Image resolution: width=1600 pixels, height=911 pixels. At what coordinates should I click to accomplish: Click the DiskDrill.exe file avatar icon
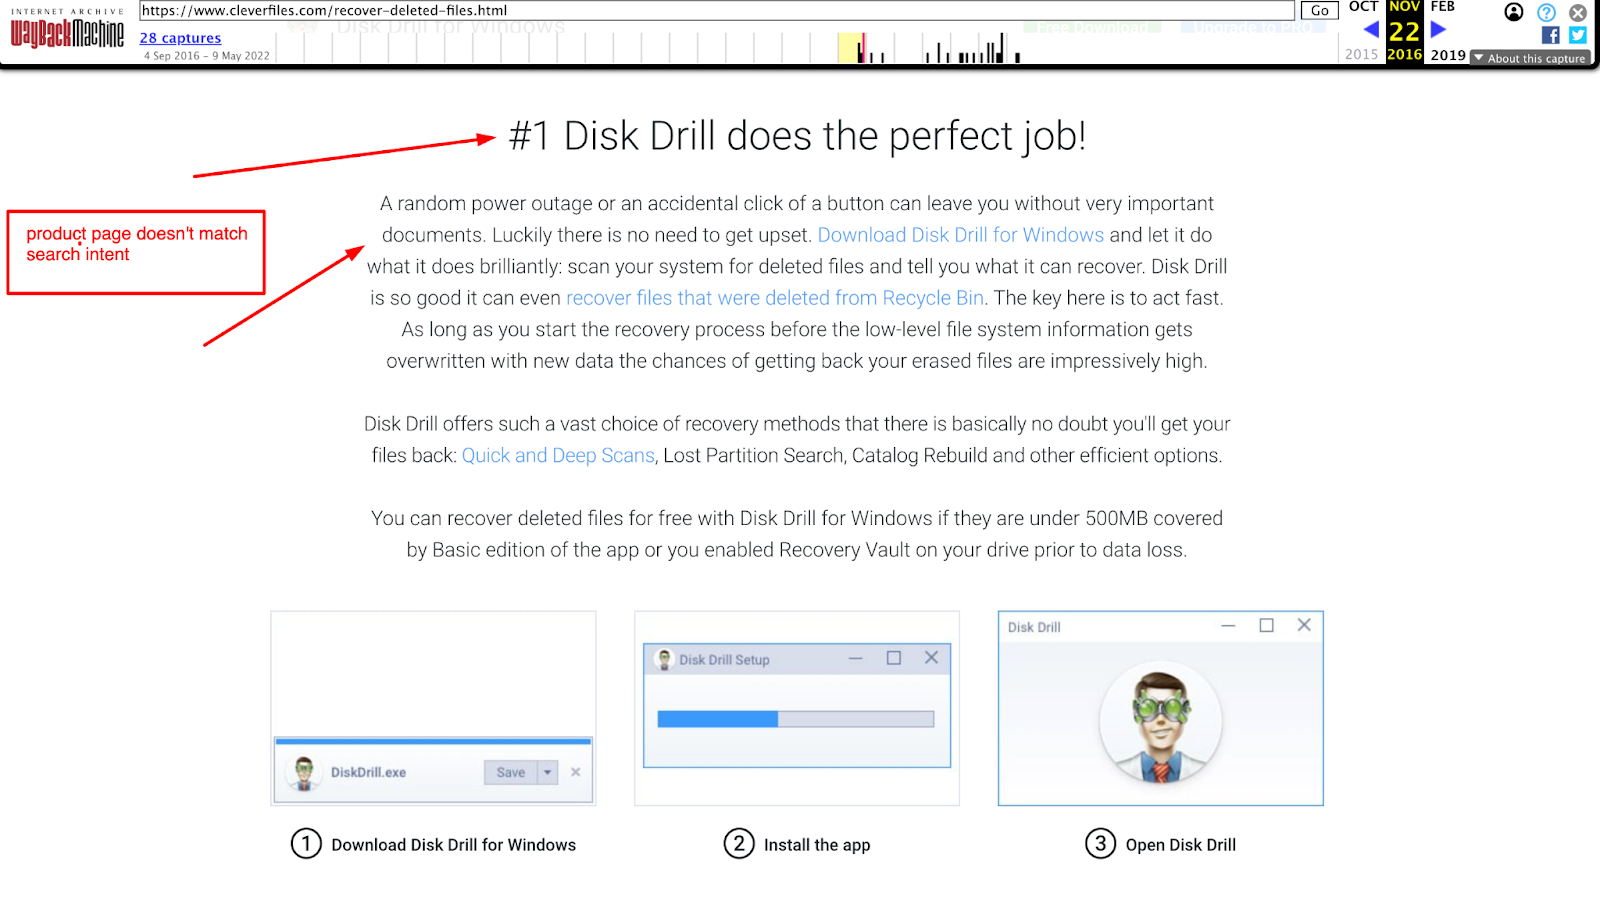pyautogui.click(x=305, y=772)
